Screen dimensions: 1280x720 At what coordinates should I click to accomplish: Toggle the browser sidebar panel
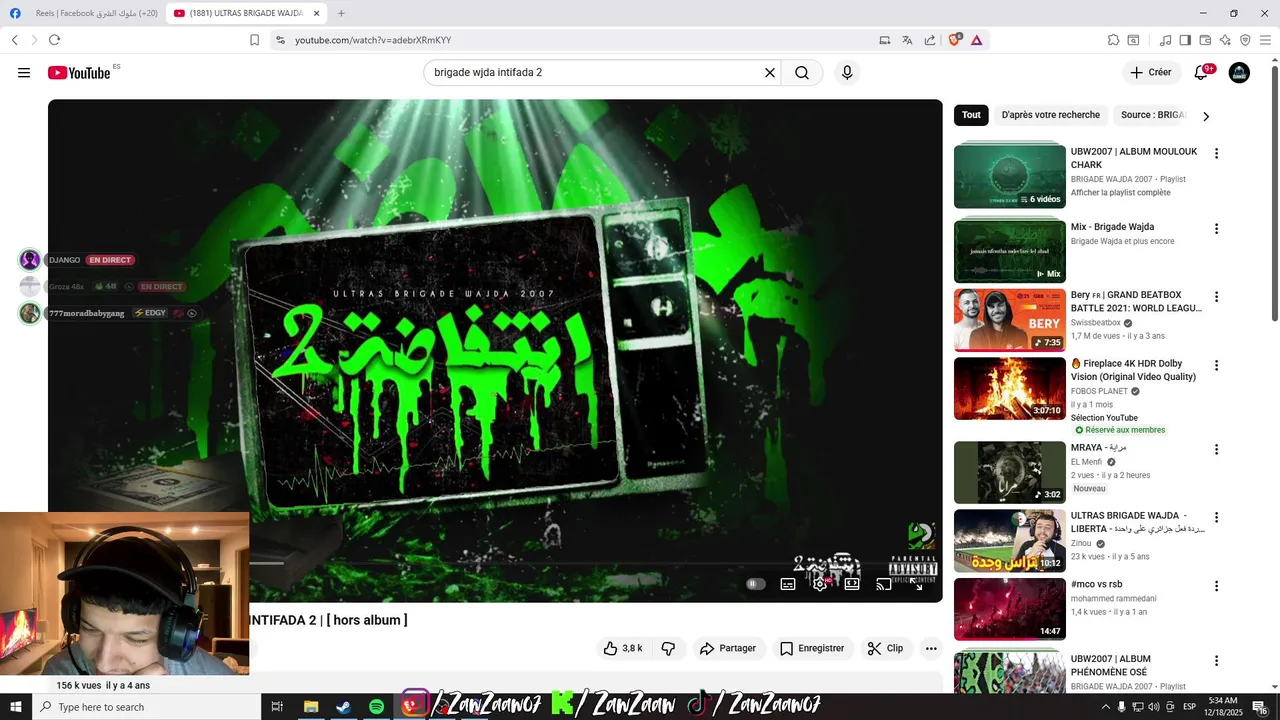click(x=1185, y=40)
